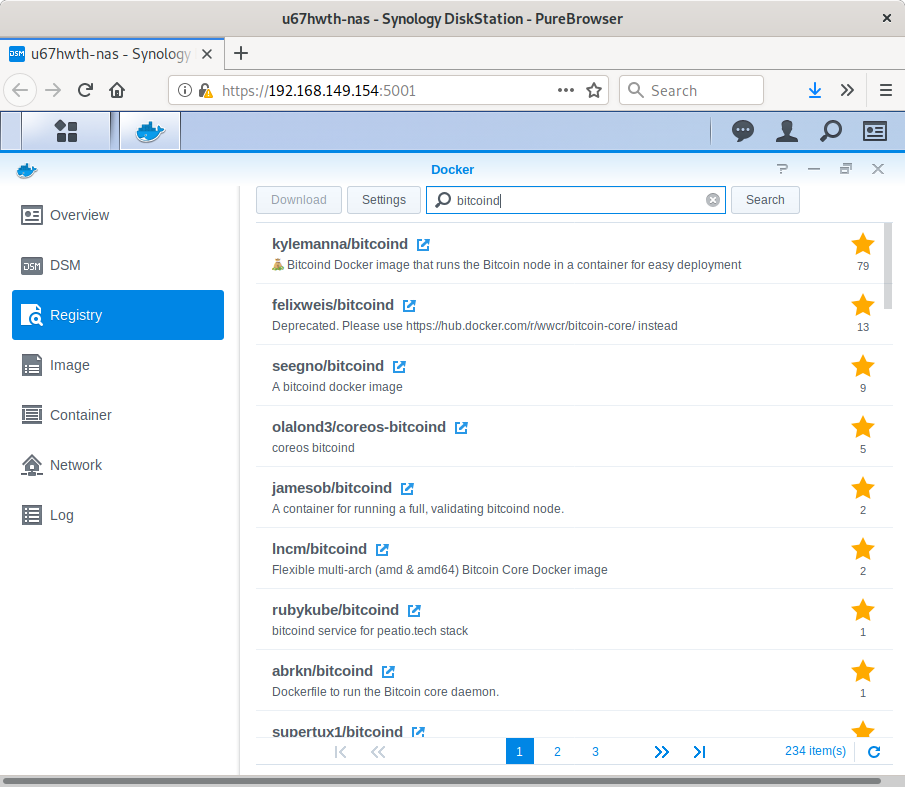905x787 pixels.
Task: Go to results page 3
Action: tap(595, 751)
